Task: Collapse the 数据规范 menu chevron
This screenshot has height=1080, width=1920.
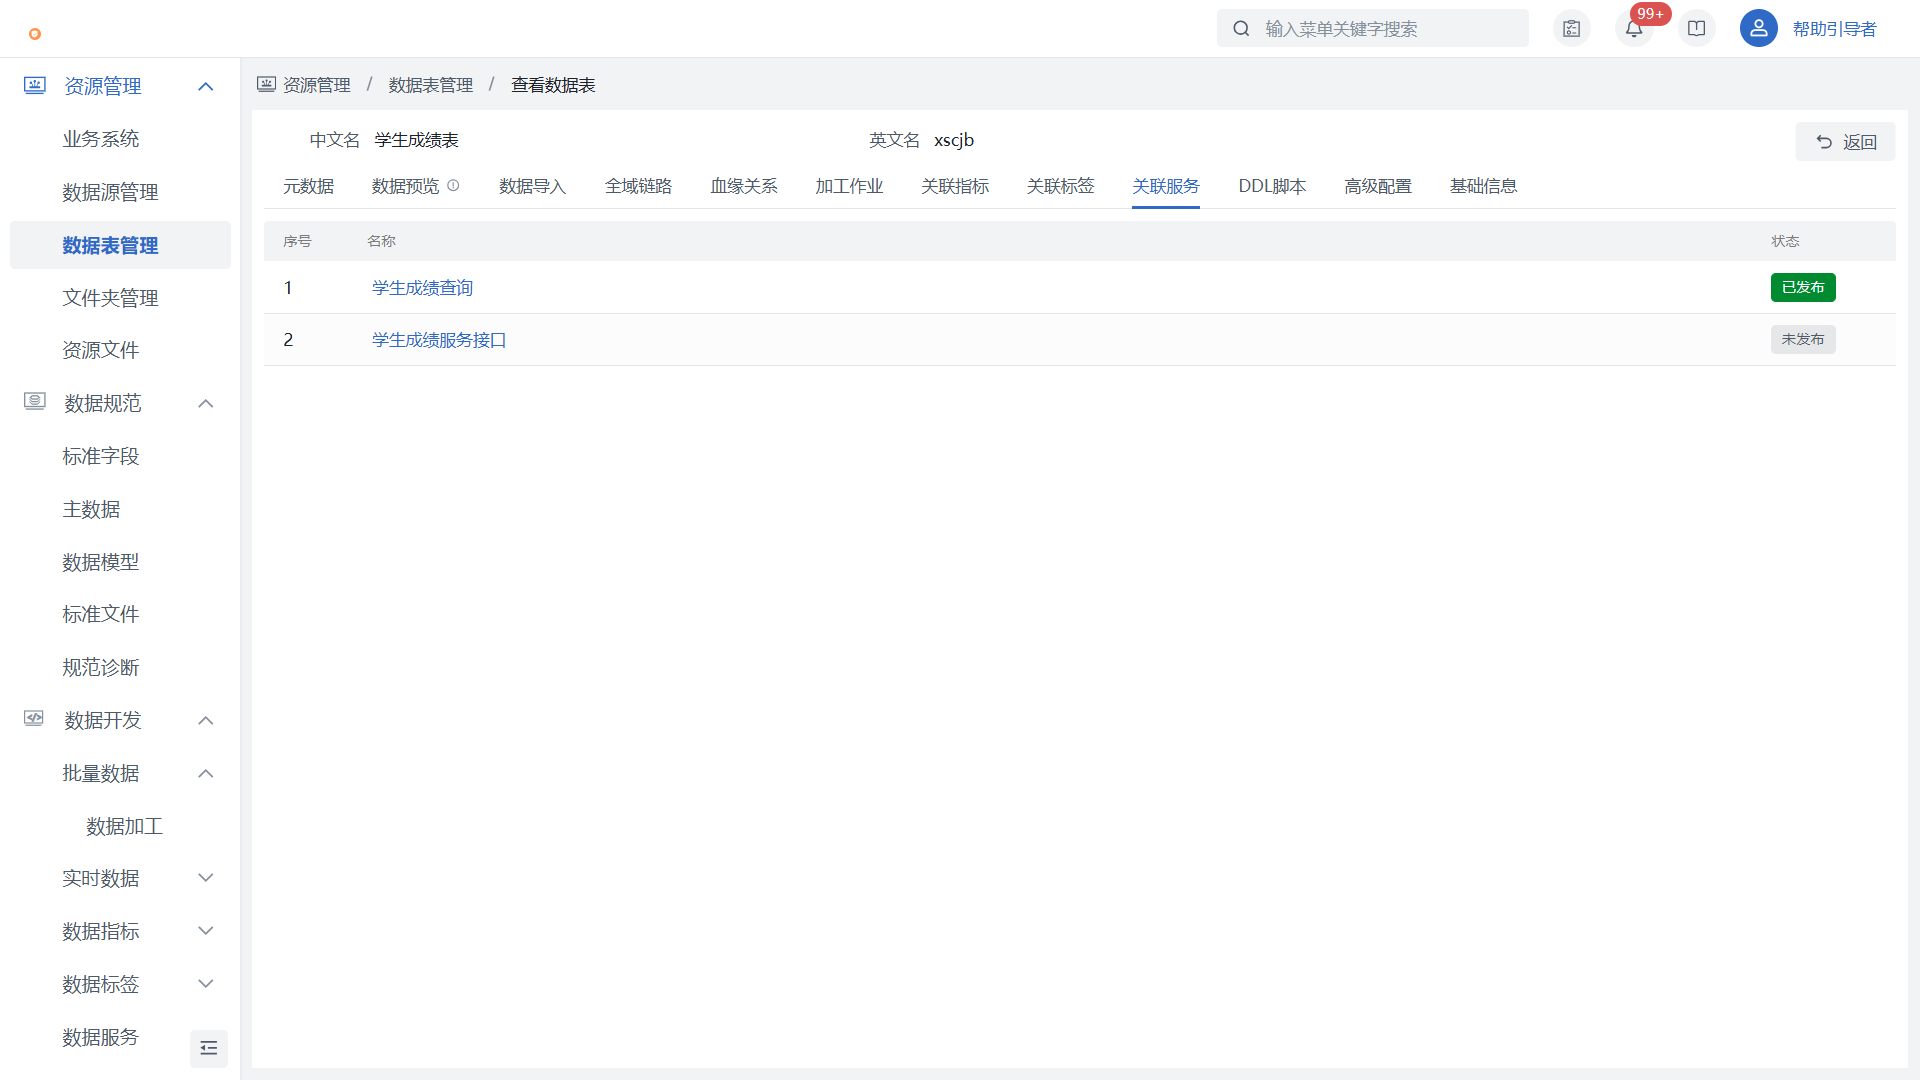Action: (x=206, y=403)
